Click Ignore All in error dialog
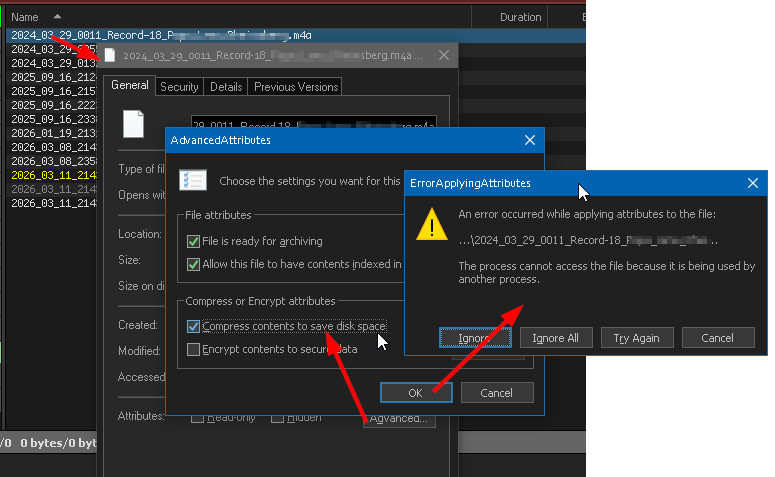 (555, 338)
